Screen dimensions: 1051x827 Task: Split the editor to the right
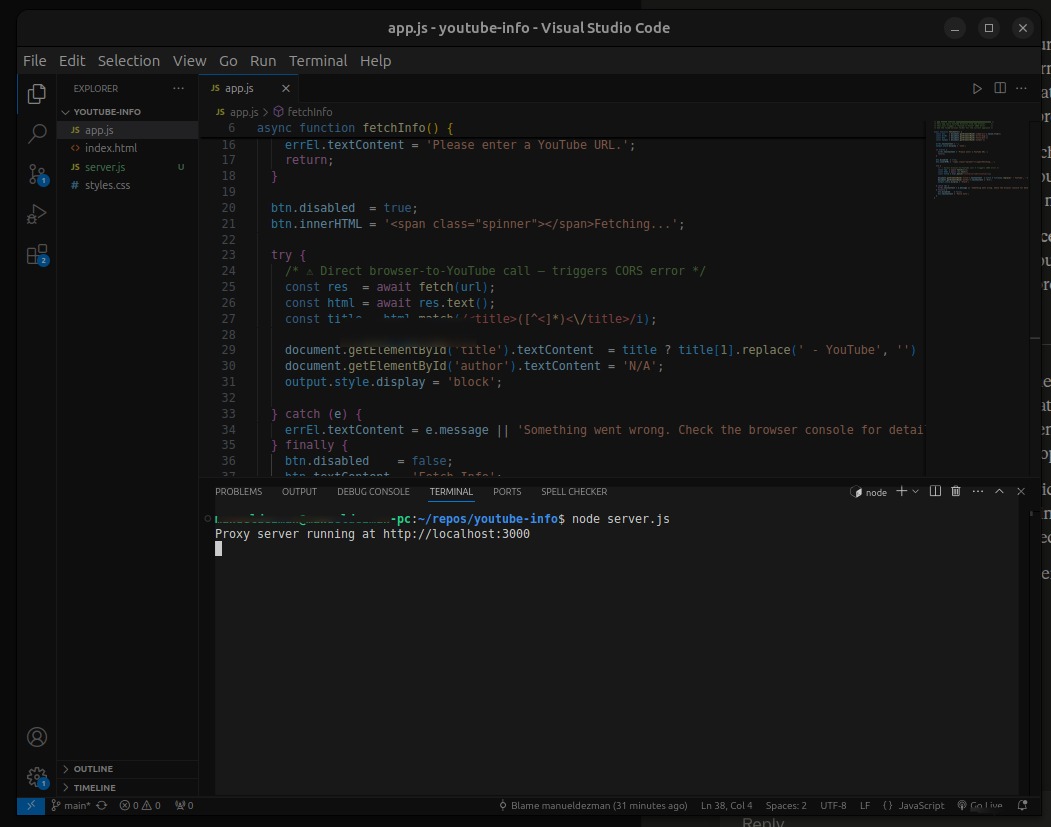pos(999,88)
